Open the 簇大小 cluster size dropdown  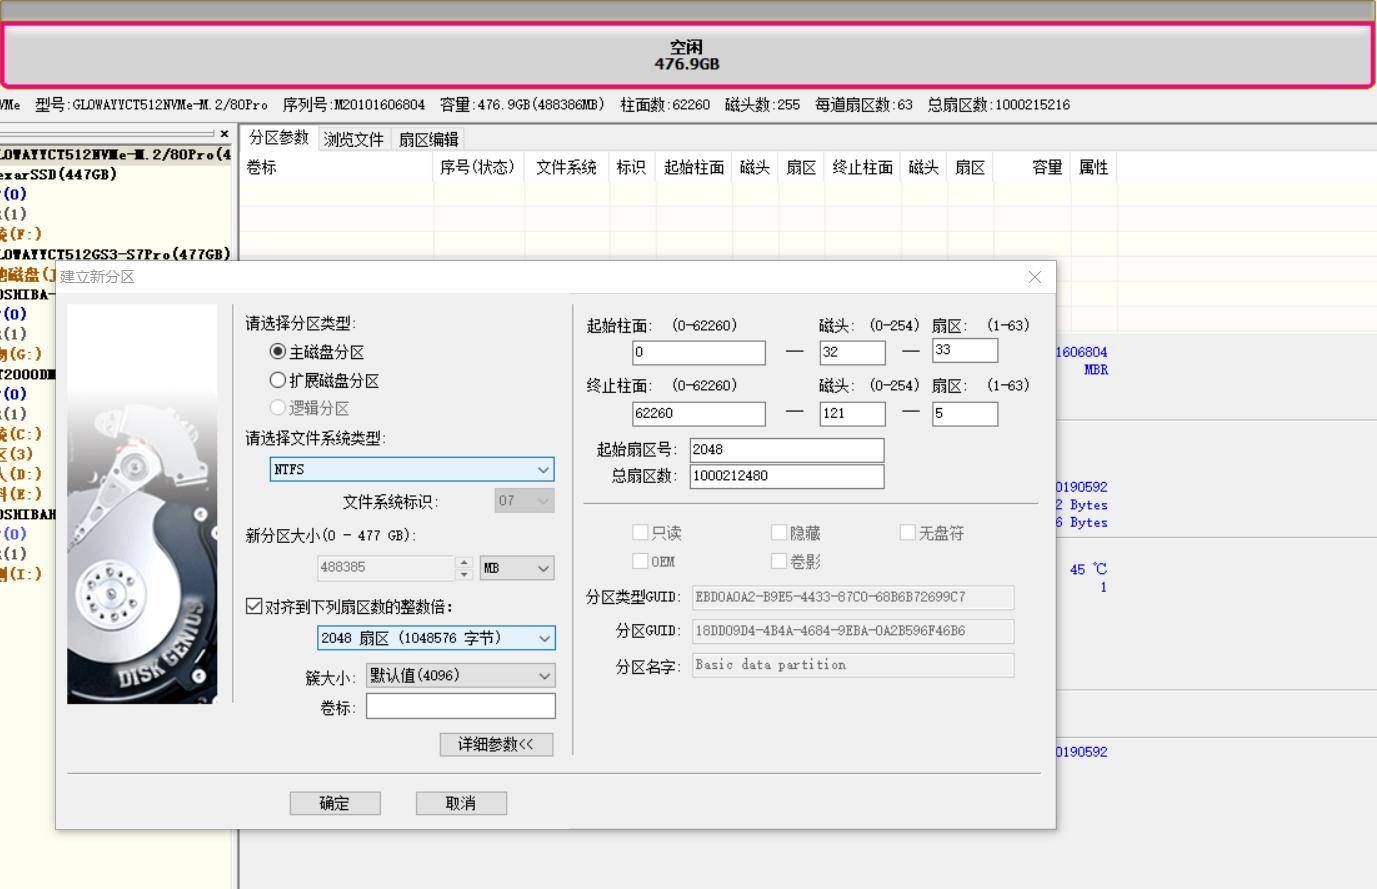click(545, 675)
